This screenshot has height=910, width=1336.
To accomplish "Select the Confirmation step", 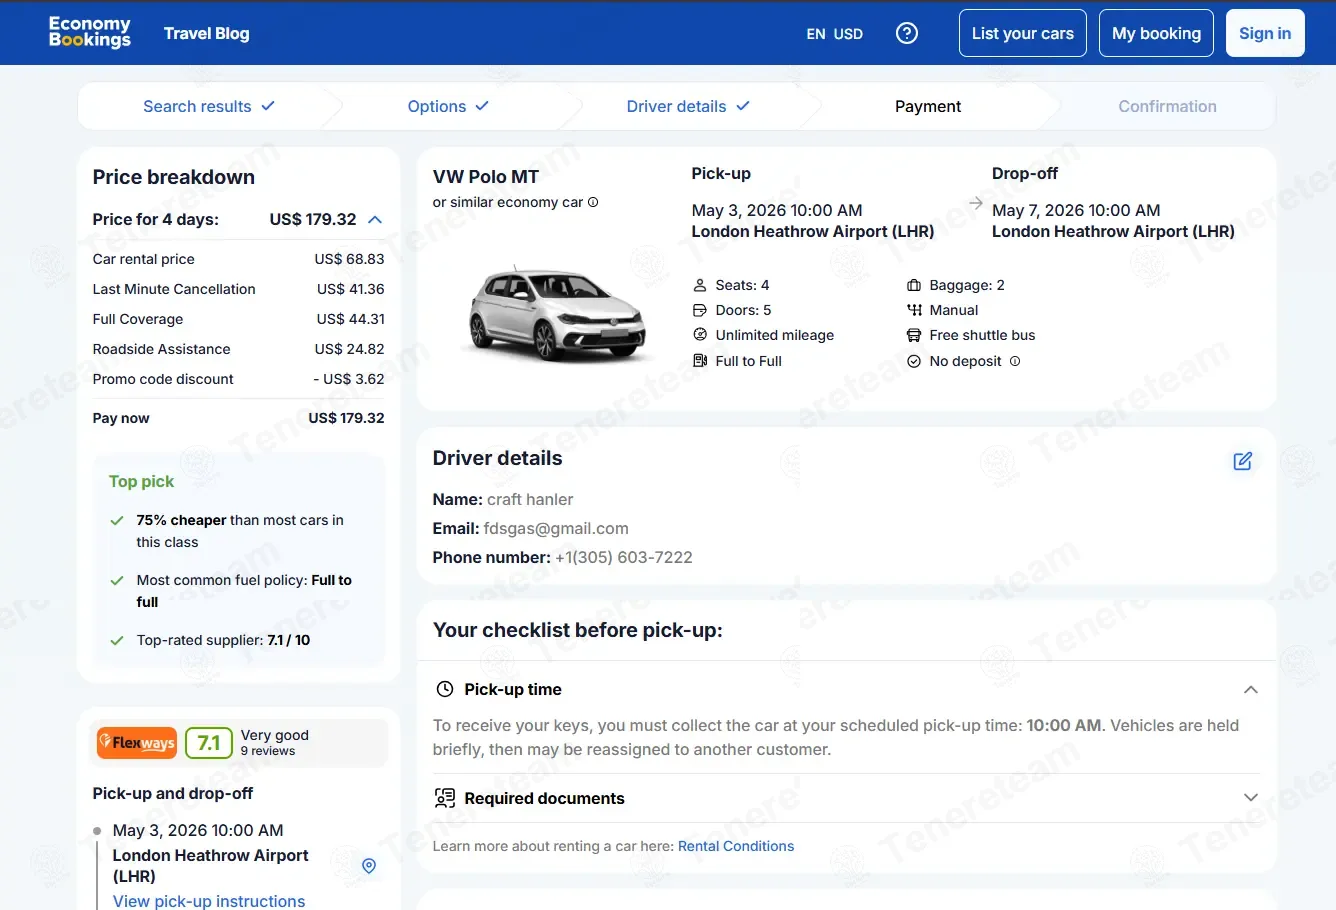I will pos(1167,106).
